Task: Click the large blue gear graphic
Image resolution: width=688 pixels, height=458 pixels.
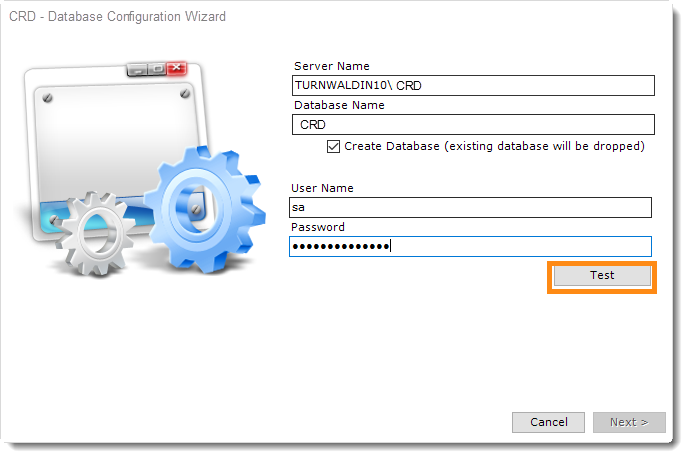Action: point(205,210)
